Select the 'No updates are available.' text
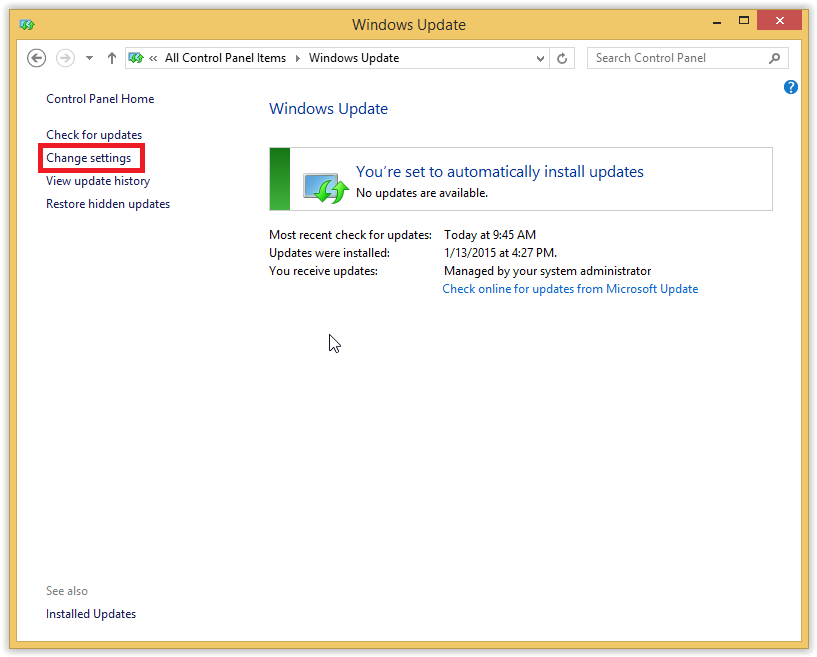Screen dimensions: 817x657 point(422,193)
